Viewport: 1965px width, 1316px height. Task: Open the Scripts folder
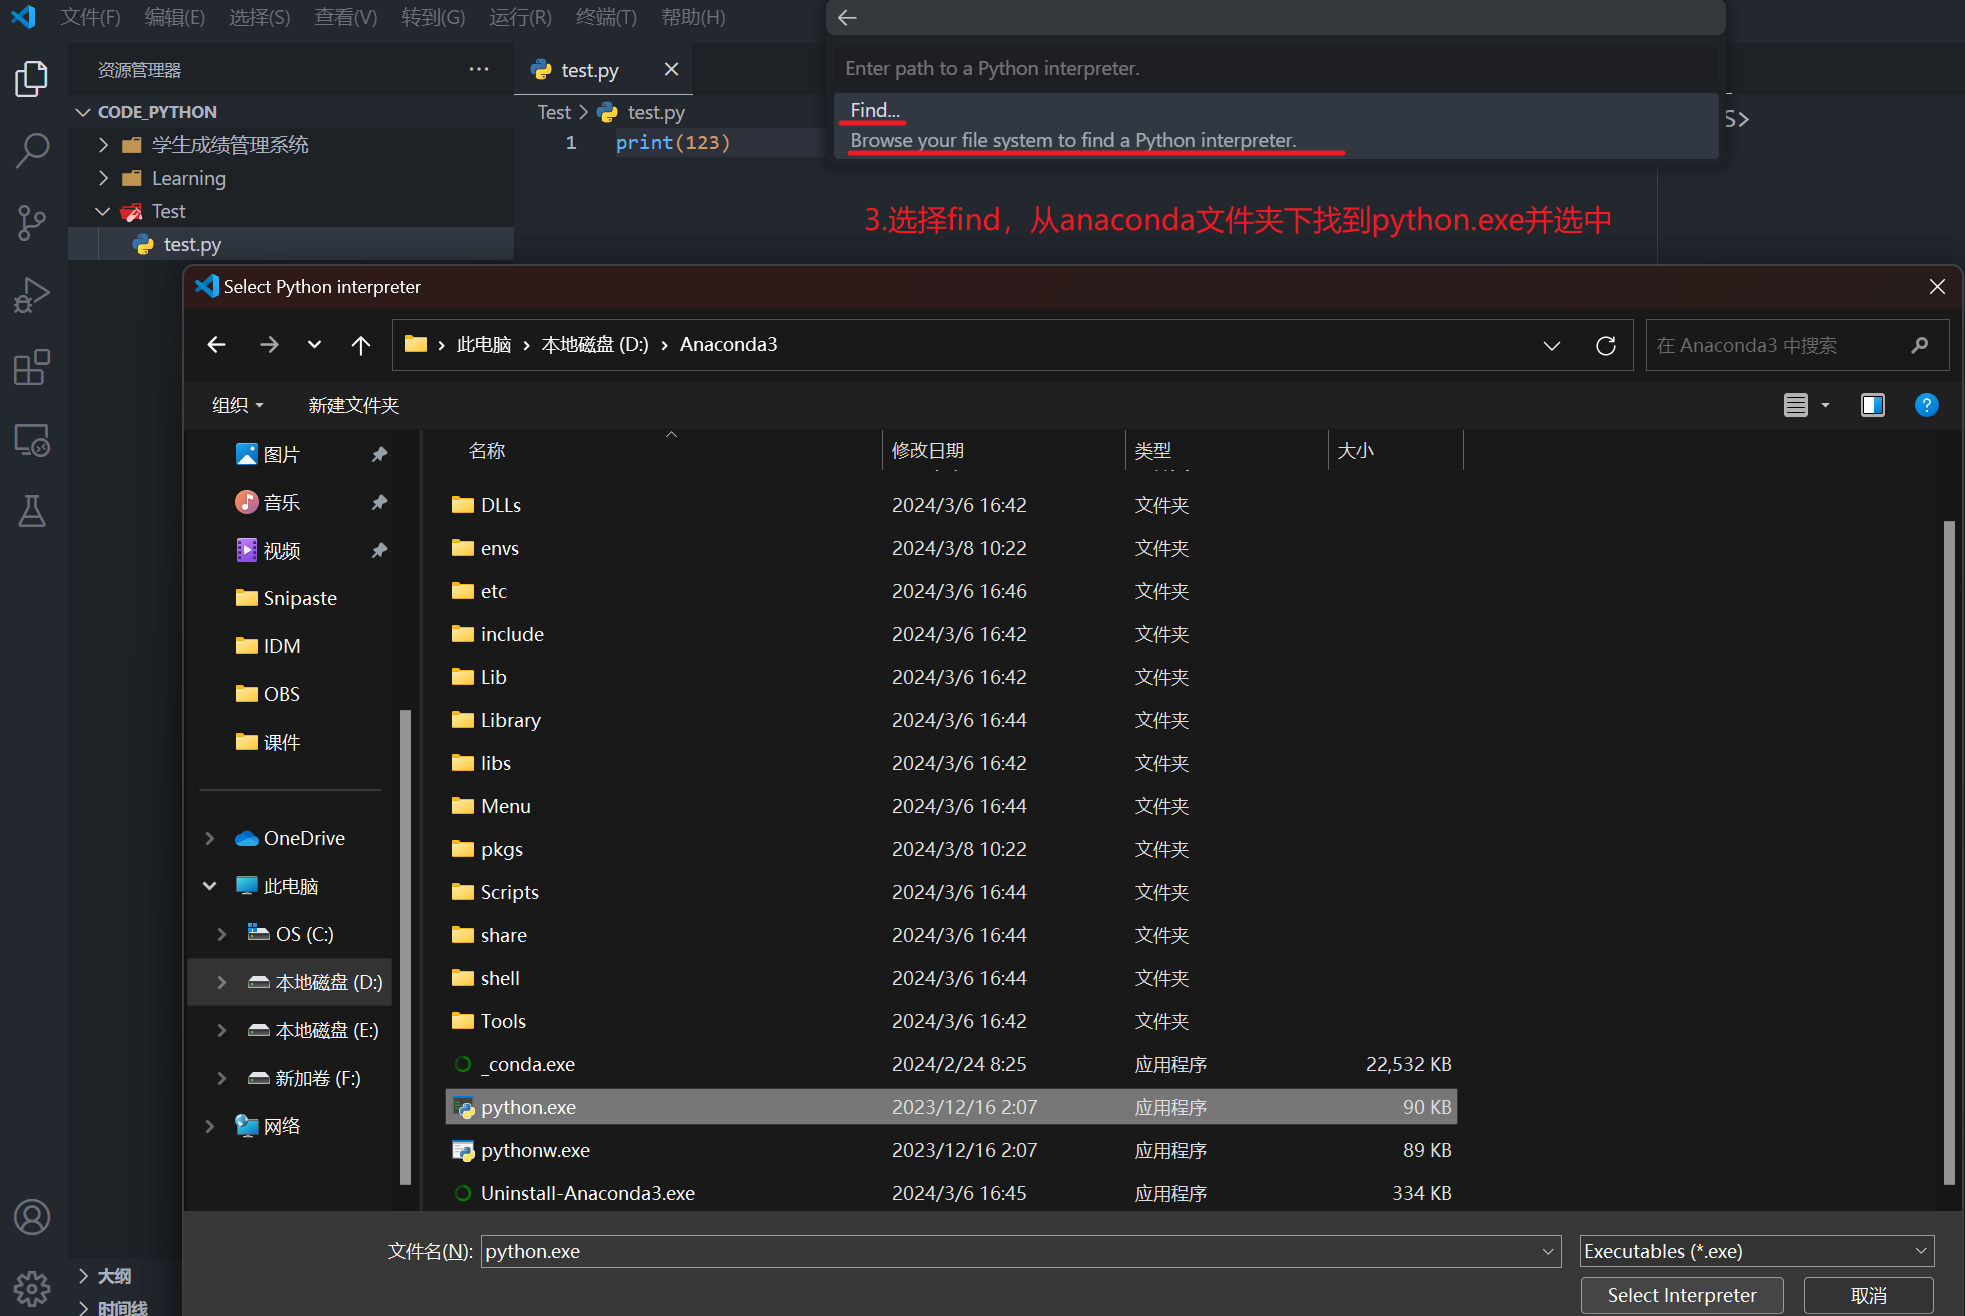pyautogui.click(x=951, y=892)
